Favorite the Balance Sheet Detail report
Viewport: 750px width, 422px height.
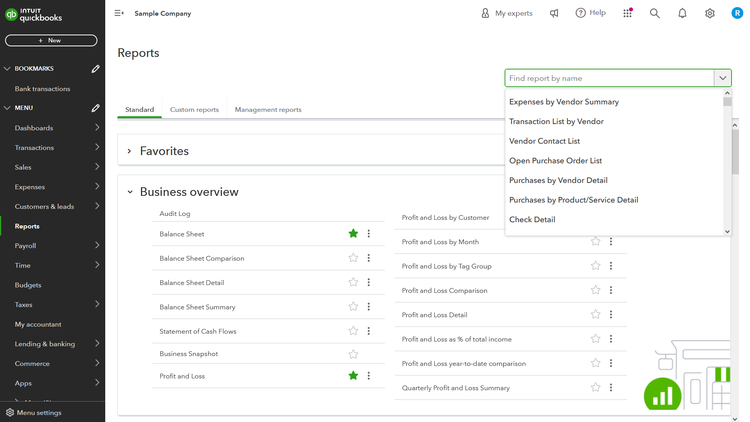tap(353, 282)
